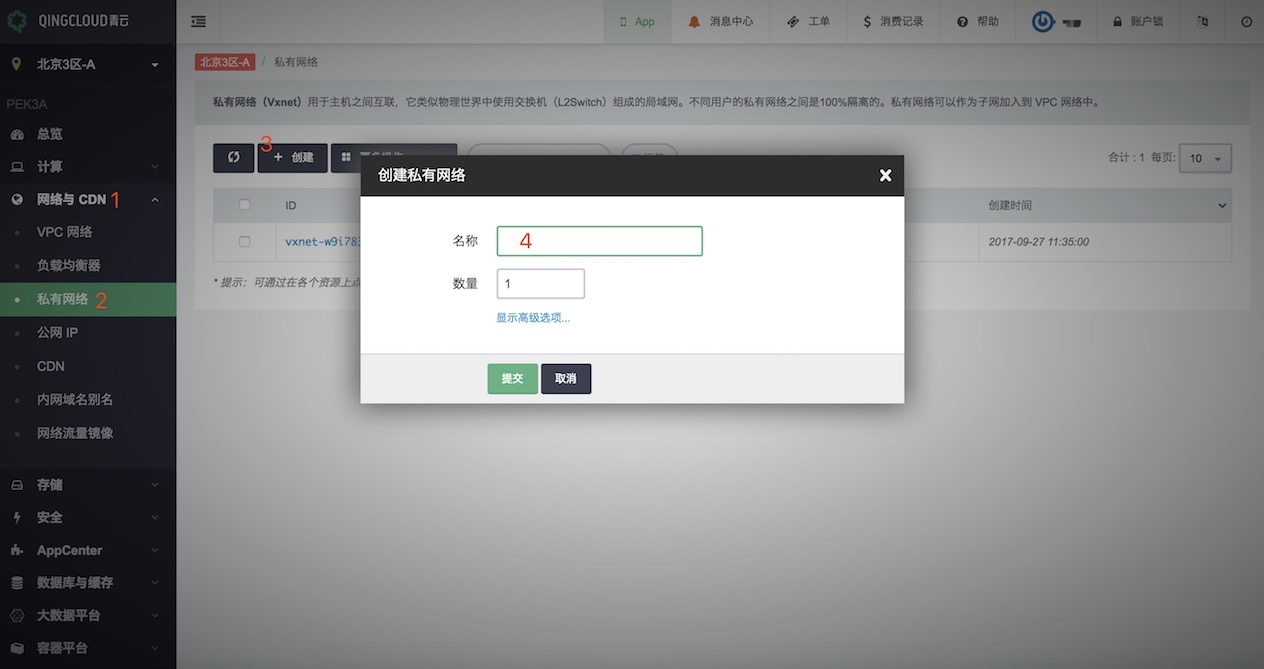Viewport: 1264px width, 669px height.
Task: Click the 提交 submit button
Action: pos(512,379)
